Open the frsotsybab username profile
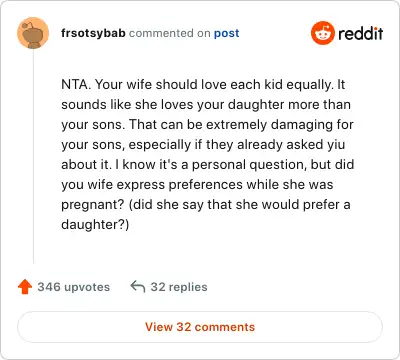Viewport: 400px width, 360px height. tap(93, 33)
